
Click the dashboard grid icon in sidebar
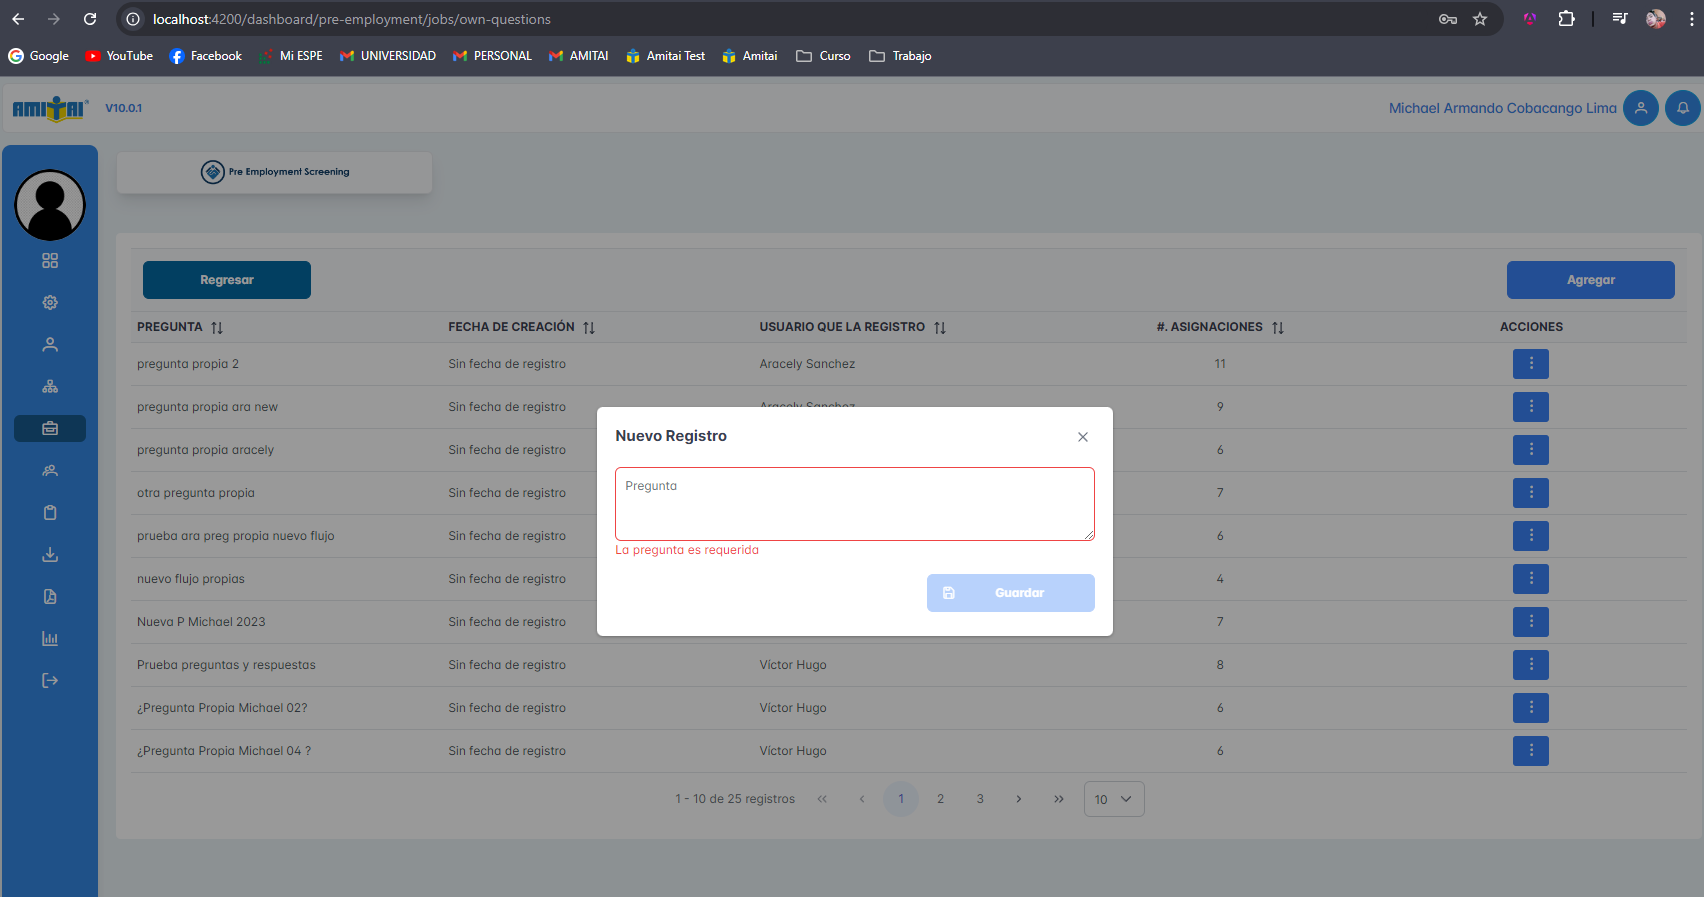pyautogui.click(x=50, y=261)
